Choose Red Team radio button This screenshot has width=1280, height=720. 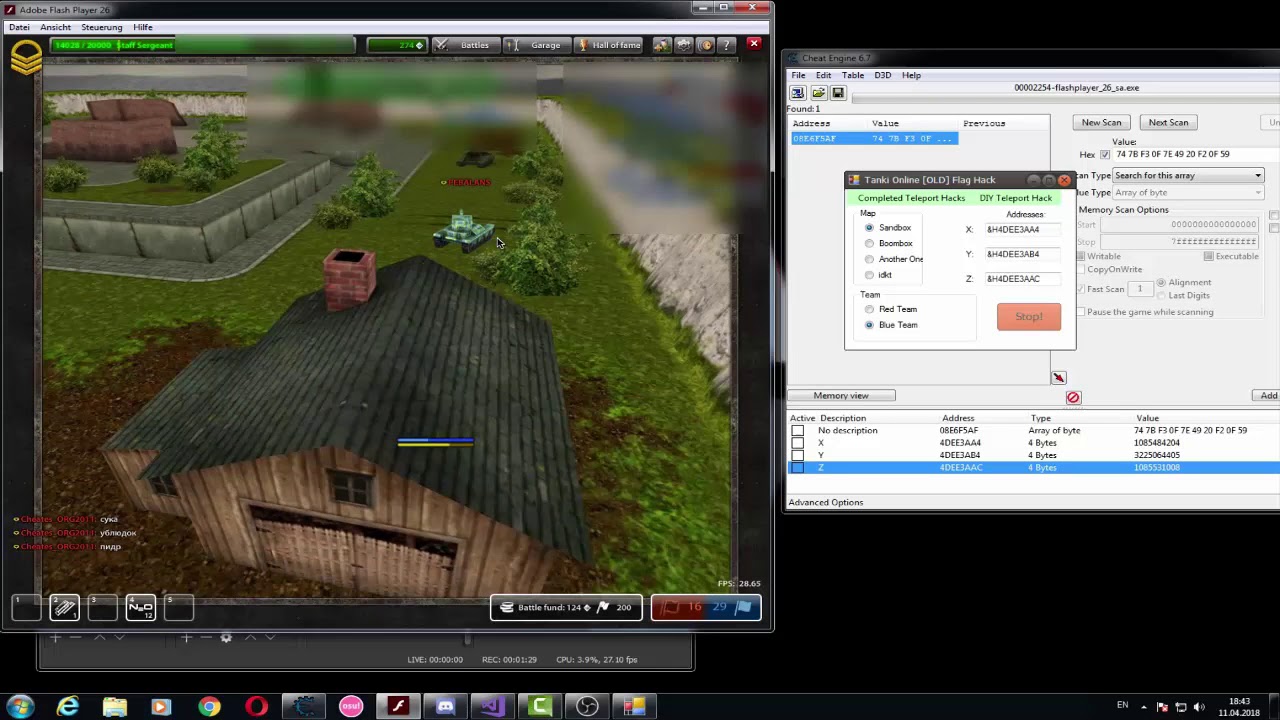click(x=869, y=310)
